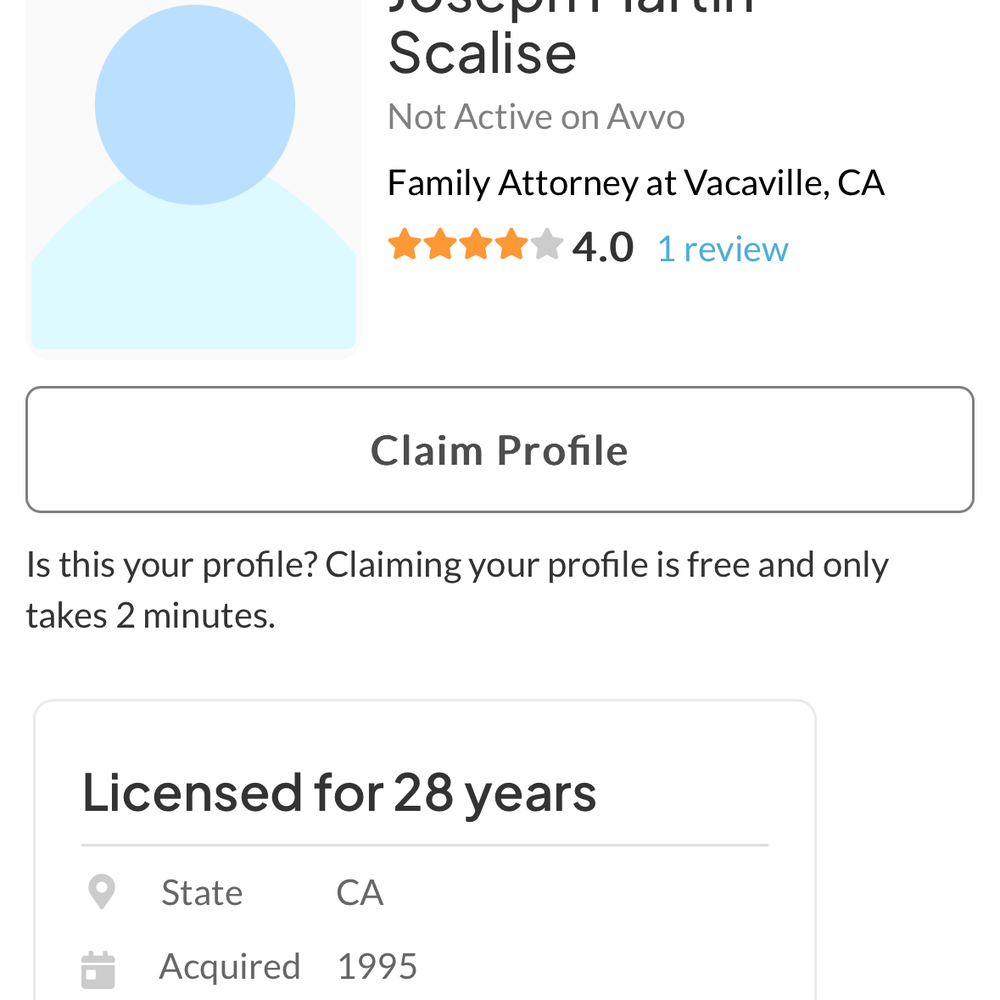Click the Acquired year 1995
Viewport: 1000px width, 1000px height.
tap(377, 965)
